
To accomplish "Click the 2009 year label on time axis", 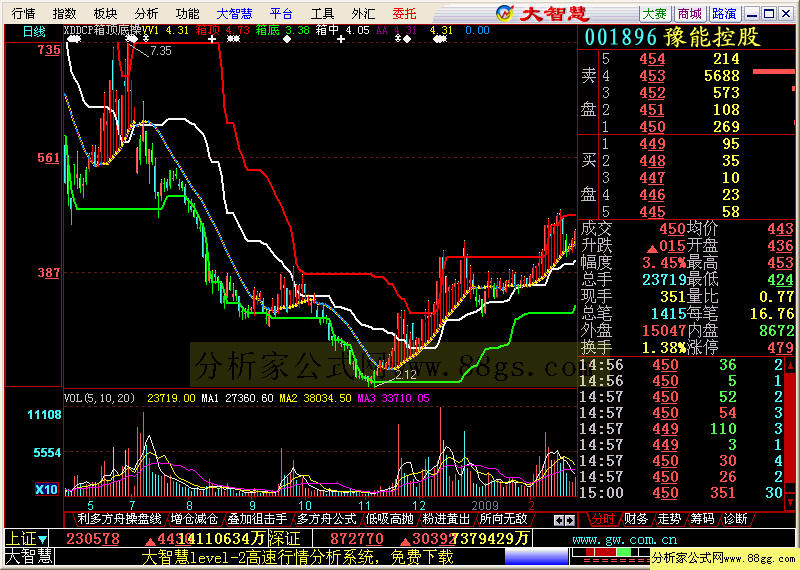I will 485,506.
